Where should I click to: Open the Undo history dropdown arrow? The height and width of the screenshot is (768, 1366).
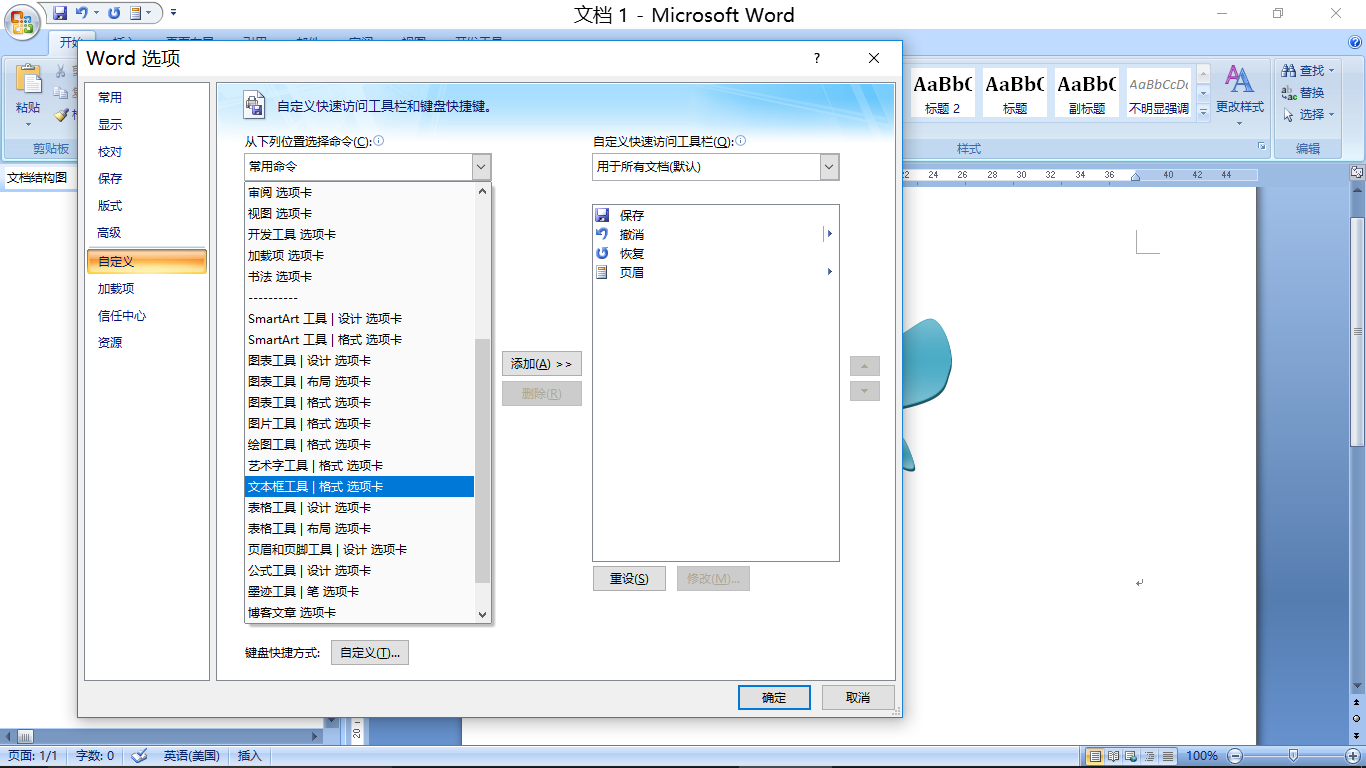tap(97, 13)
